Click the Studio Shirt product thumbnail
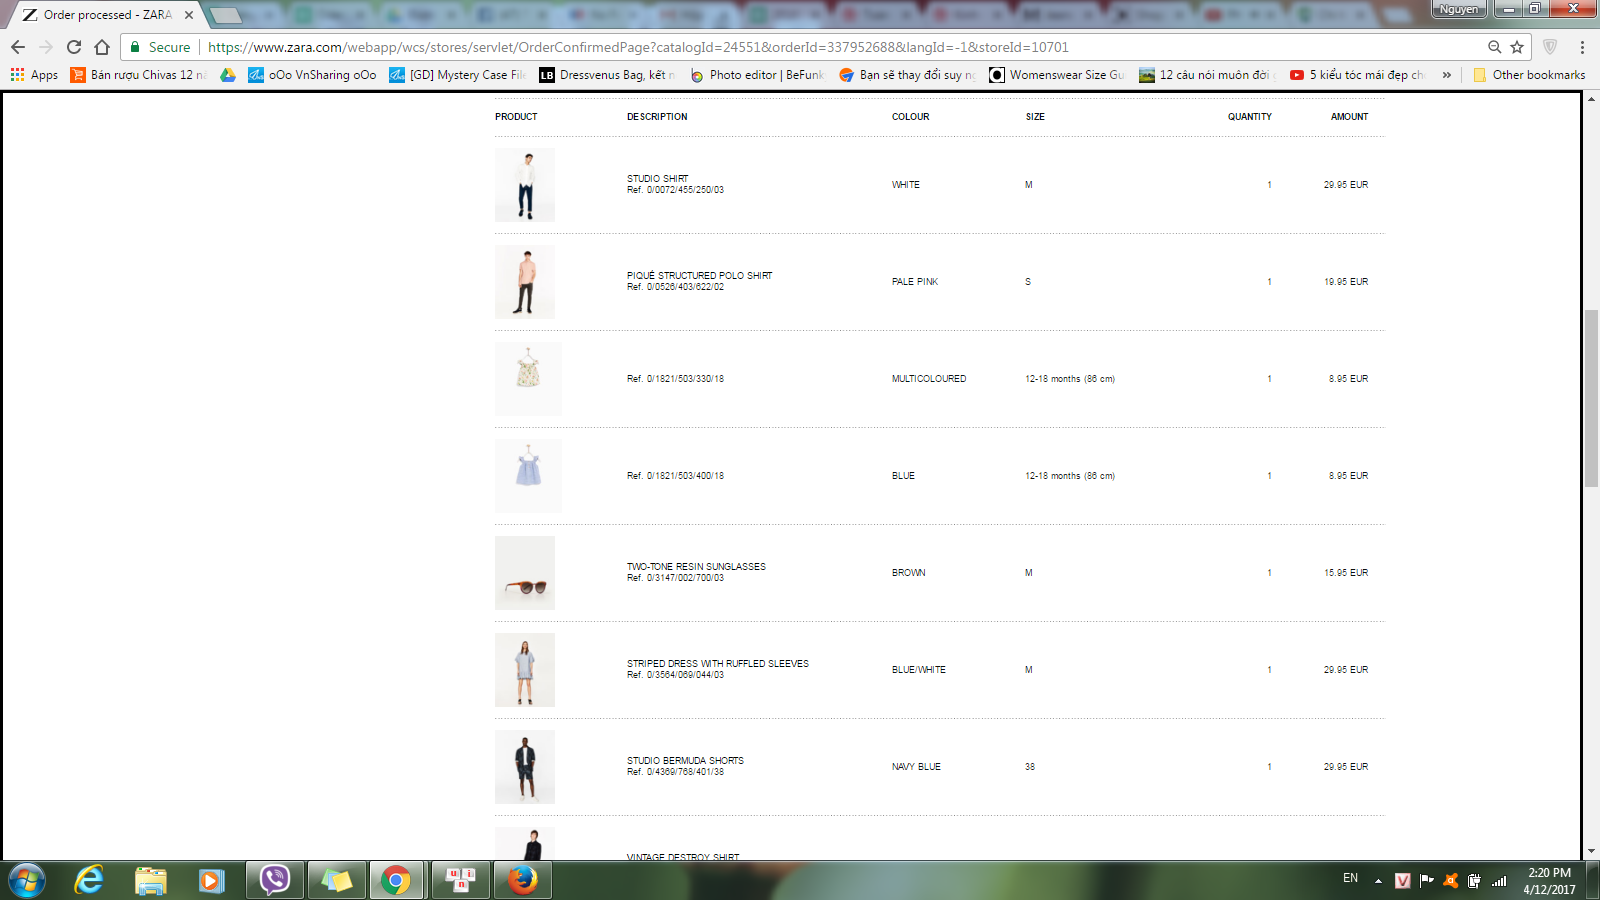This screenshot has width=1600, height=900. click(525, 185)
